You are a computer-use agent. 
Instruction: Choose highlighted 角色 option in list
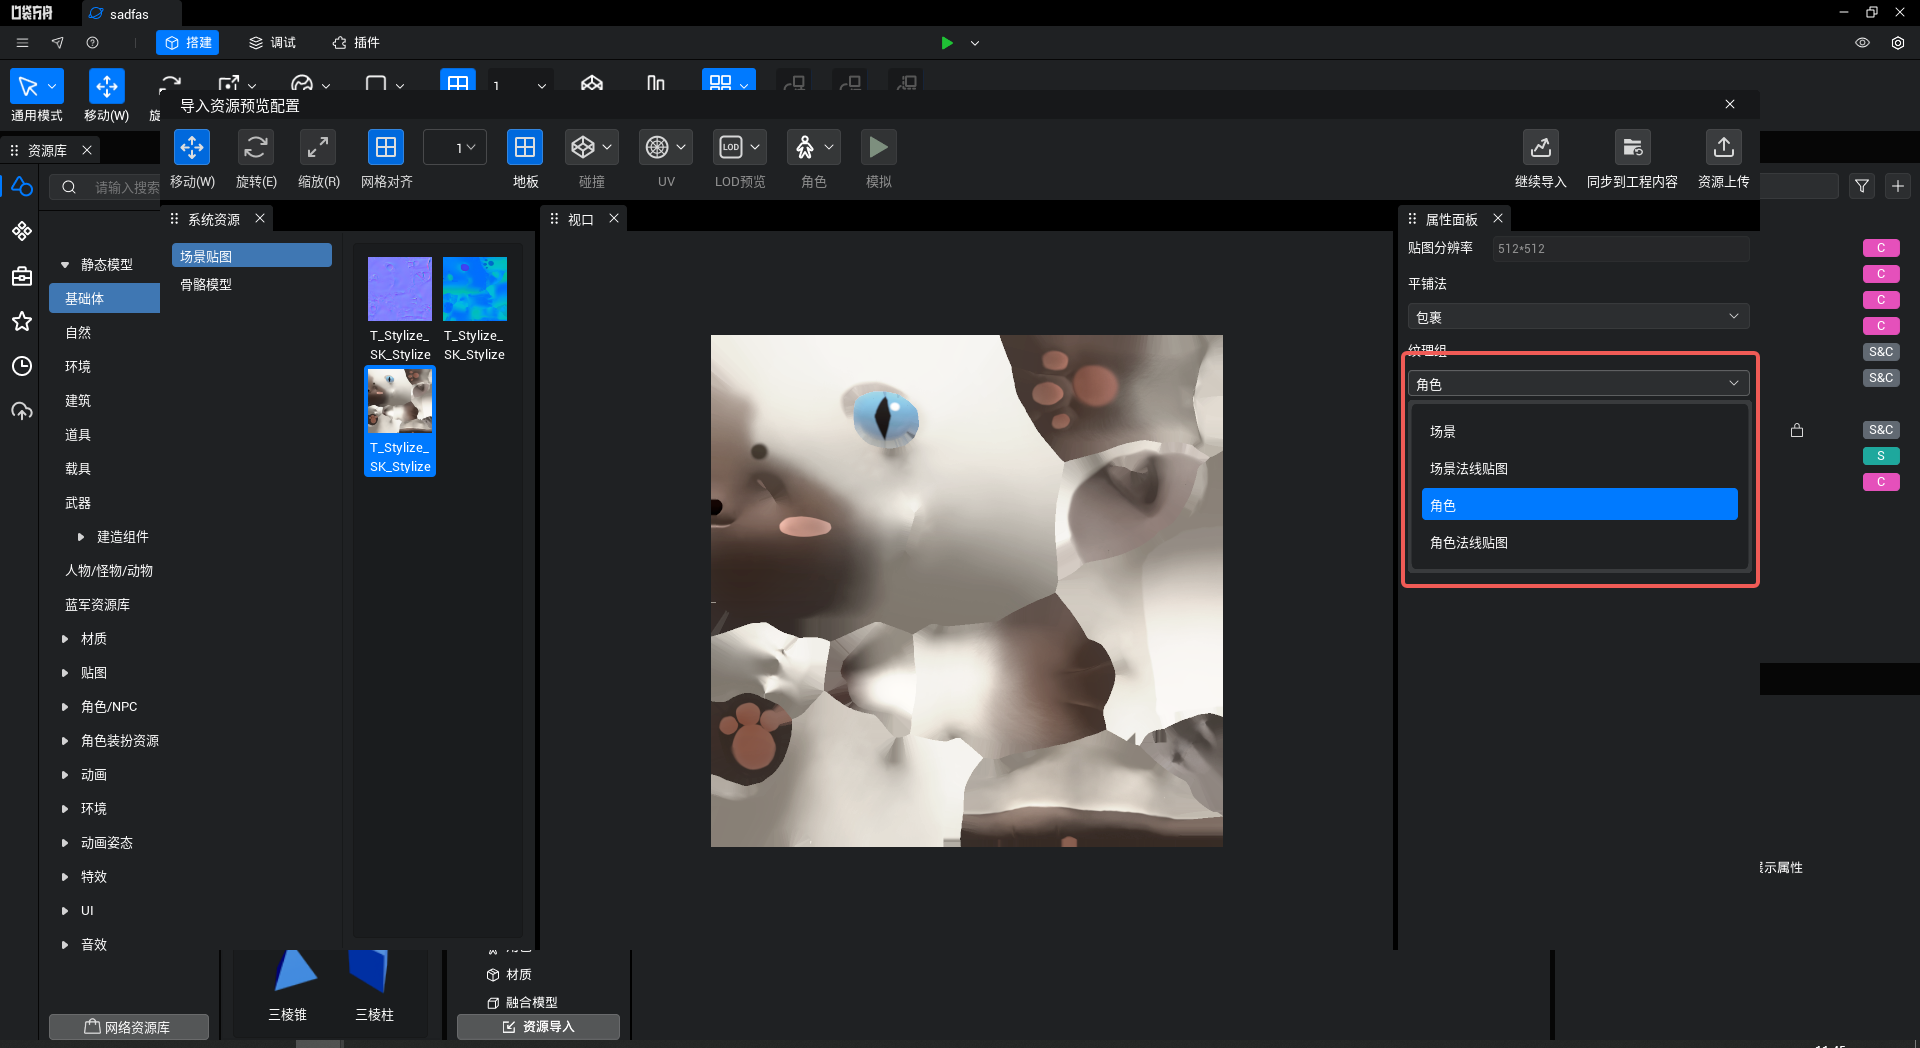pyautogui.click(x=1579, y=505)
